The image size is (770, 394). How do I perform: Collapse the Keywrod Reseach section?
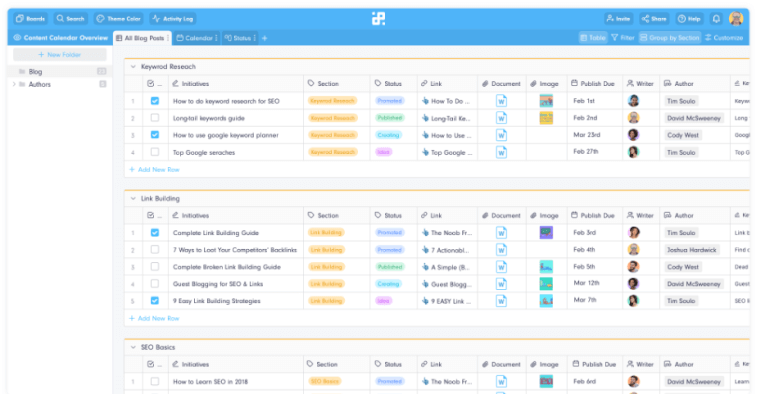(133, 66)
